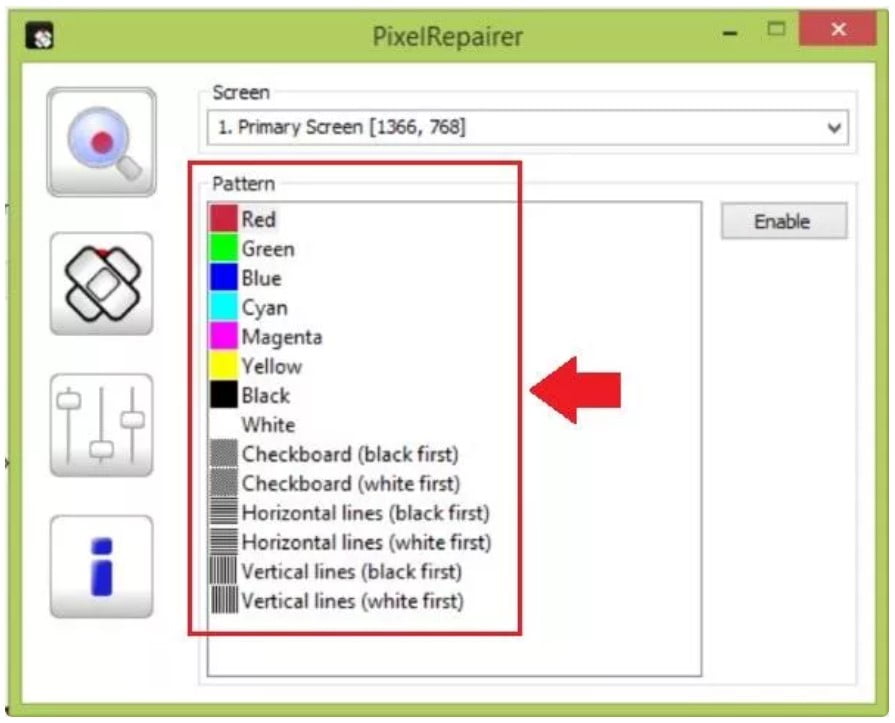The image size is (895, 723).
Task: Select the Green pattern
Action: [x=252, y=249]
